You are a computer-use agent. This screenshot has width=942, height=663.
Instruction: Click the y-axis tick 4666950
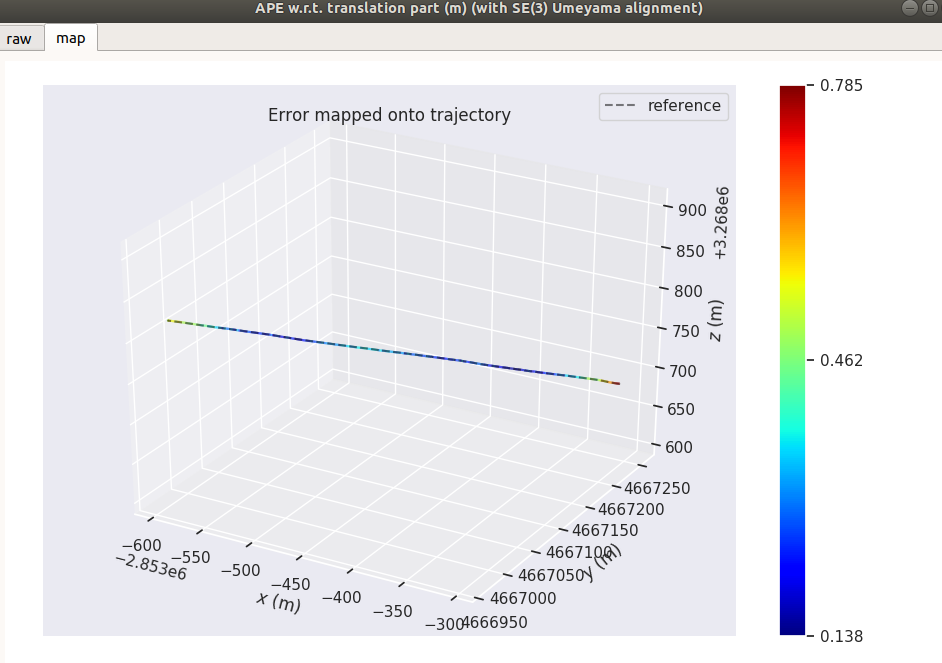point(494,622)
